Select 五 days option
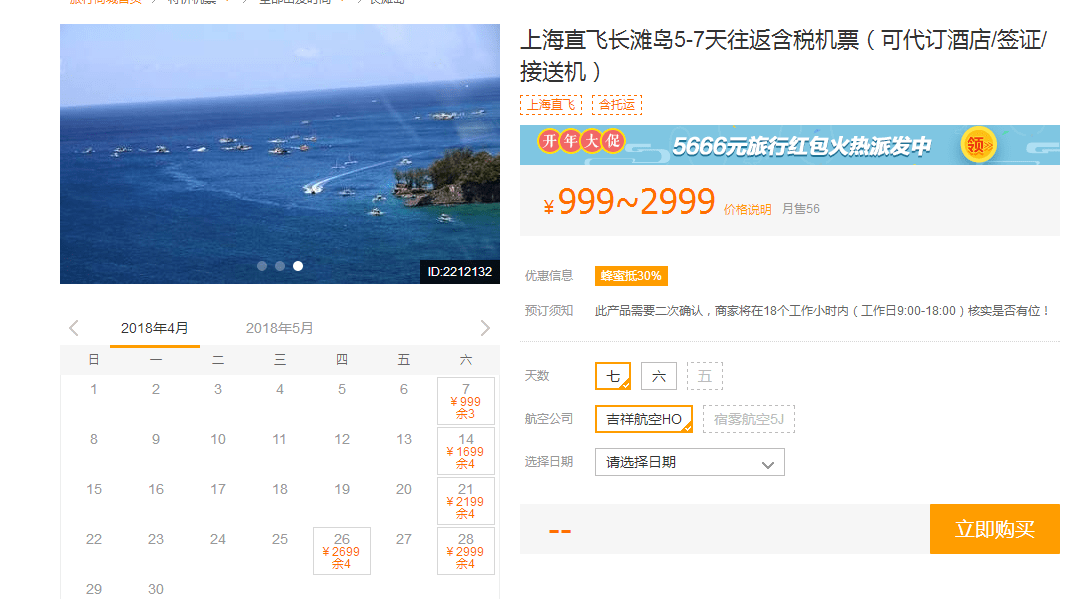This screenshot has width=1090, height=599. point(705,376)
